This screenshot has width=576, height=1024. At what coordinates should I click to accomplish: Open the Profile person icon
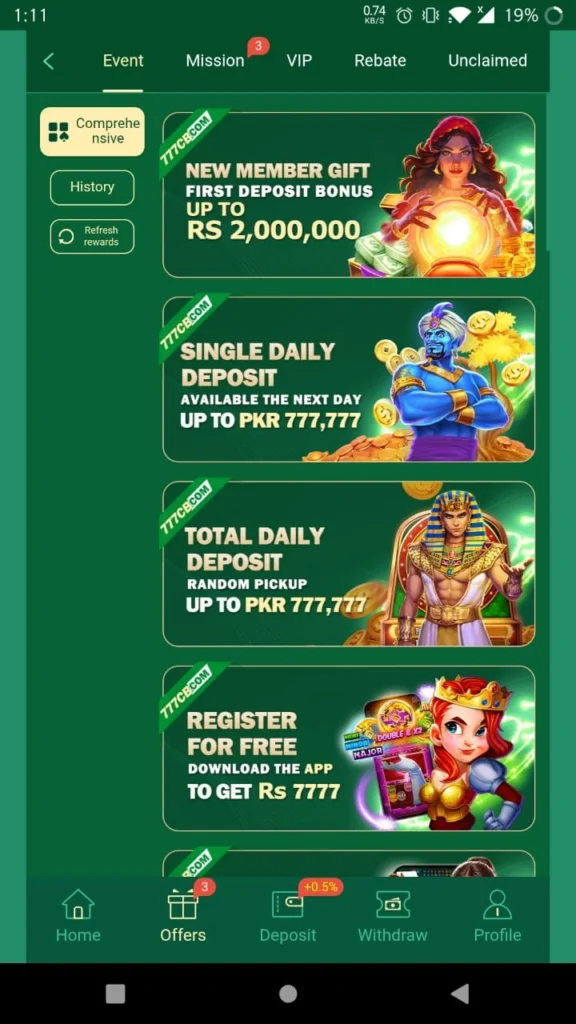click(x=497, y=904)
